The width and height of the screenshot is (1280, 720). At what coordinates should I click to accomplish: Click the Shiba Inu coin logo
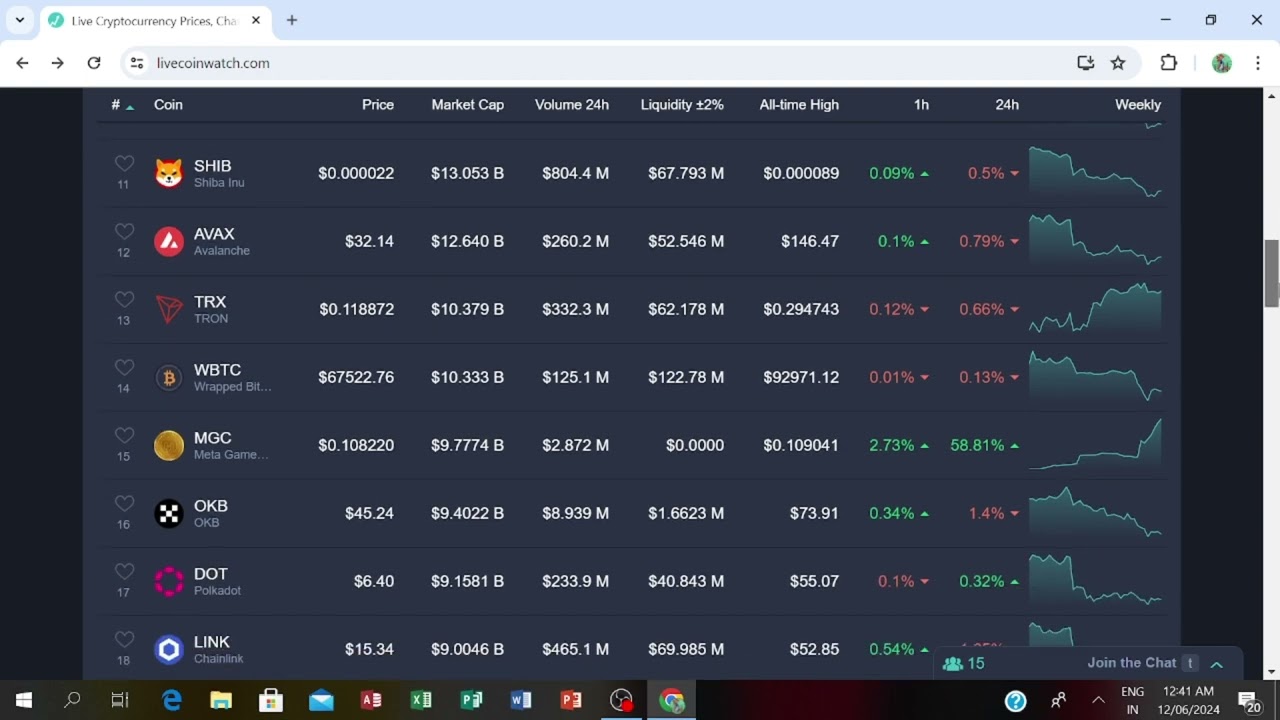(x=169, y=173)
